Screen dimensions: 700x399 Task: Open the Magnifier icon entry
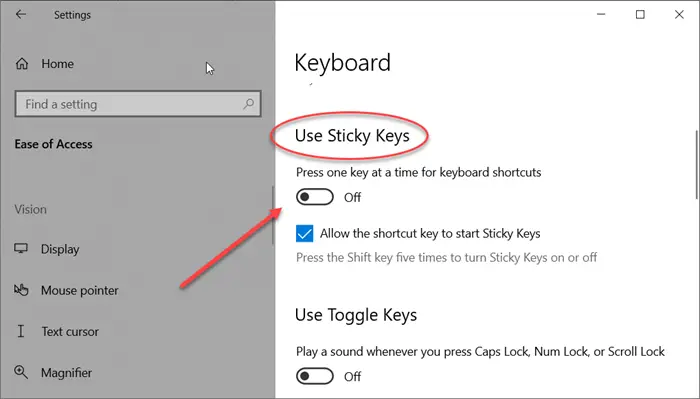(x=21, y=372)
